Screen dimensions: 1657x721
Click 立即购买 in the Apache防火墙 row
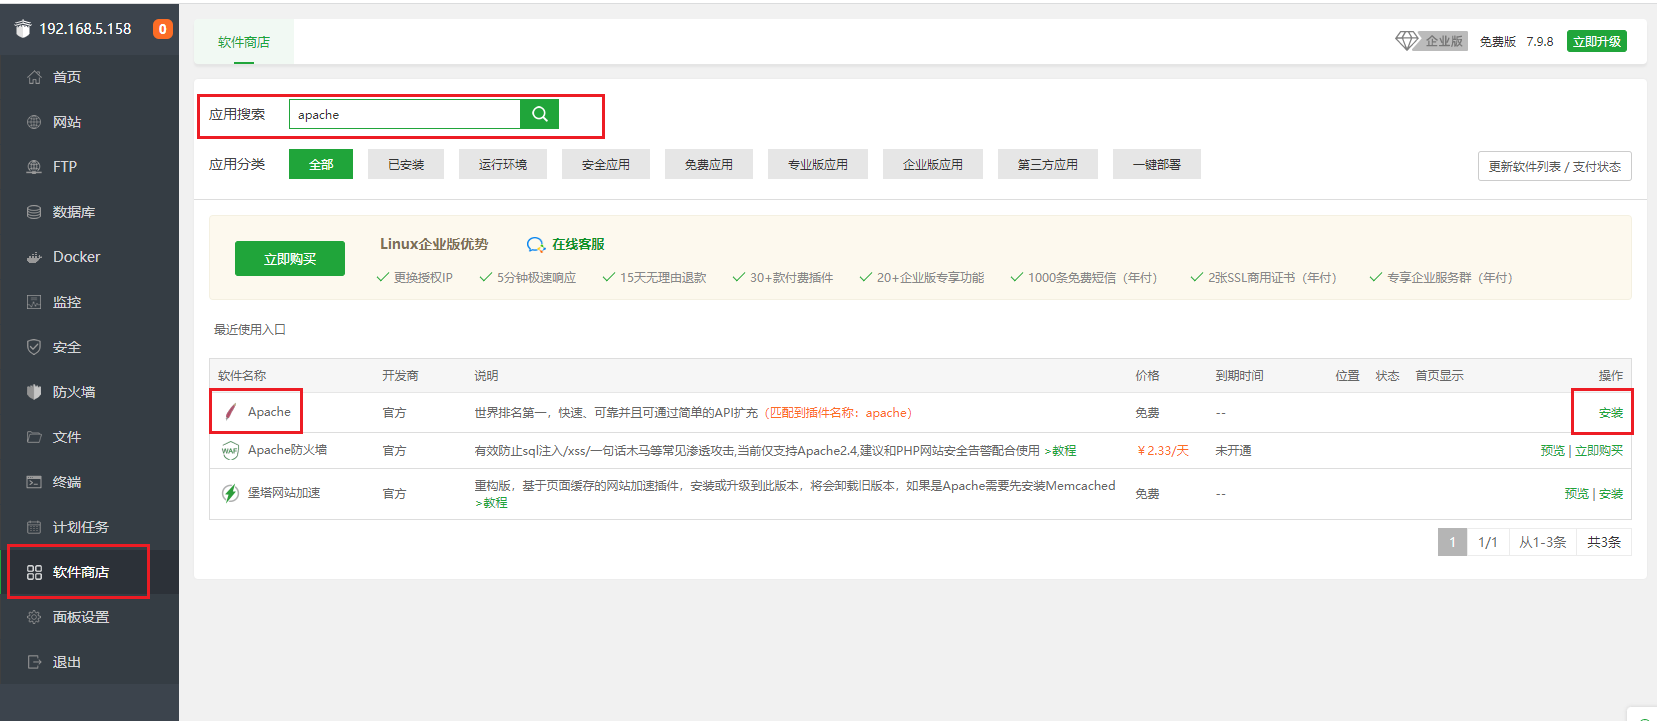click(1599, 450)
